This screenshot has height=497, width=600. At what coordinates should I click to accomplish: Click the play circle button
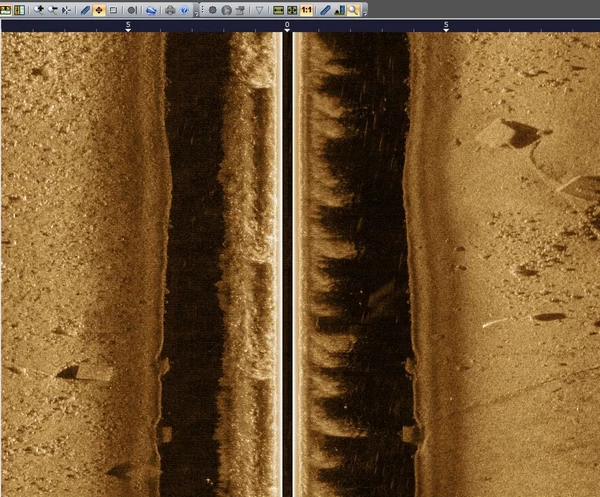tap(227, 10)
